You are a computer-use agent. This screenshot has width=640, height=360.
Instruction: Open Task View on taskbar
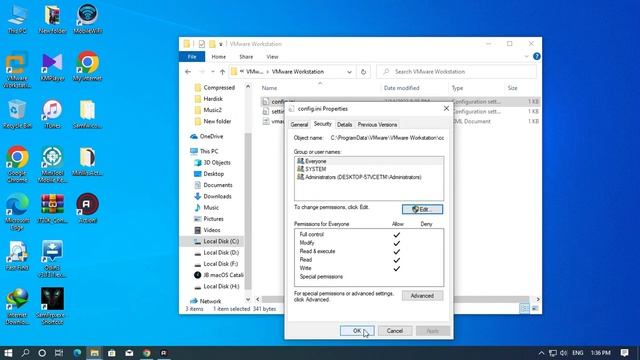pyautogui.click(x=59, y=353)
